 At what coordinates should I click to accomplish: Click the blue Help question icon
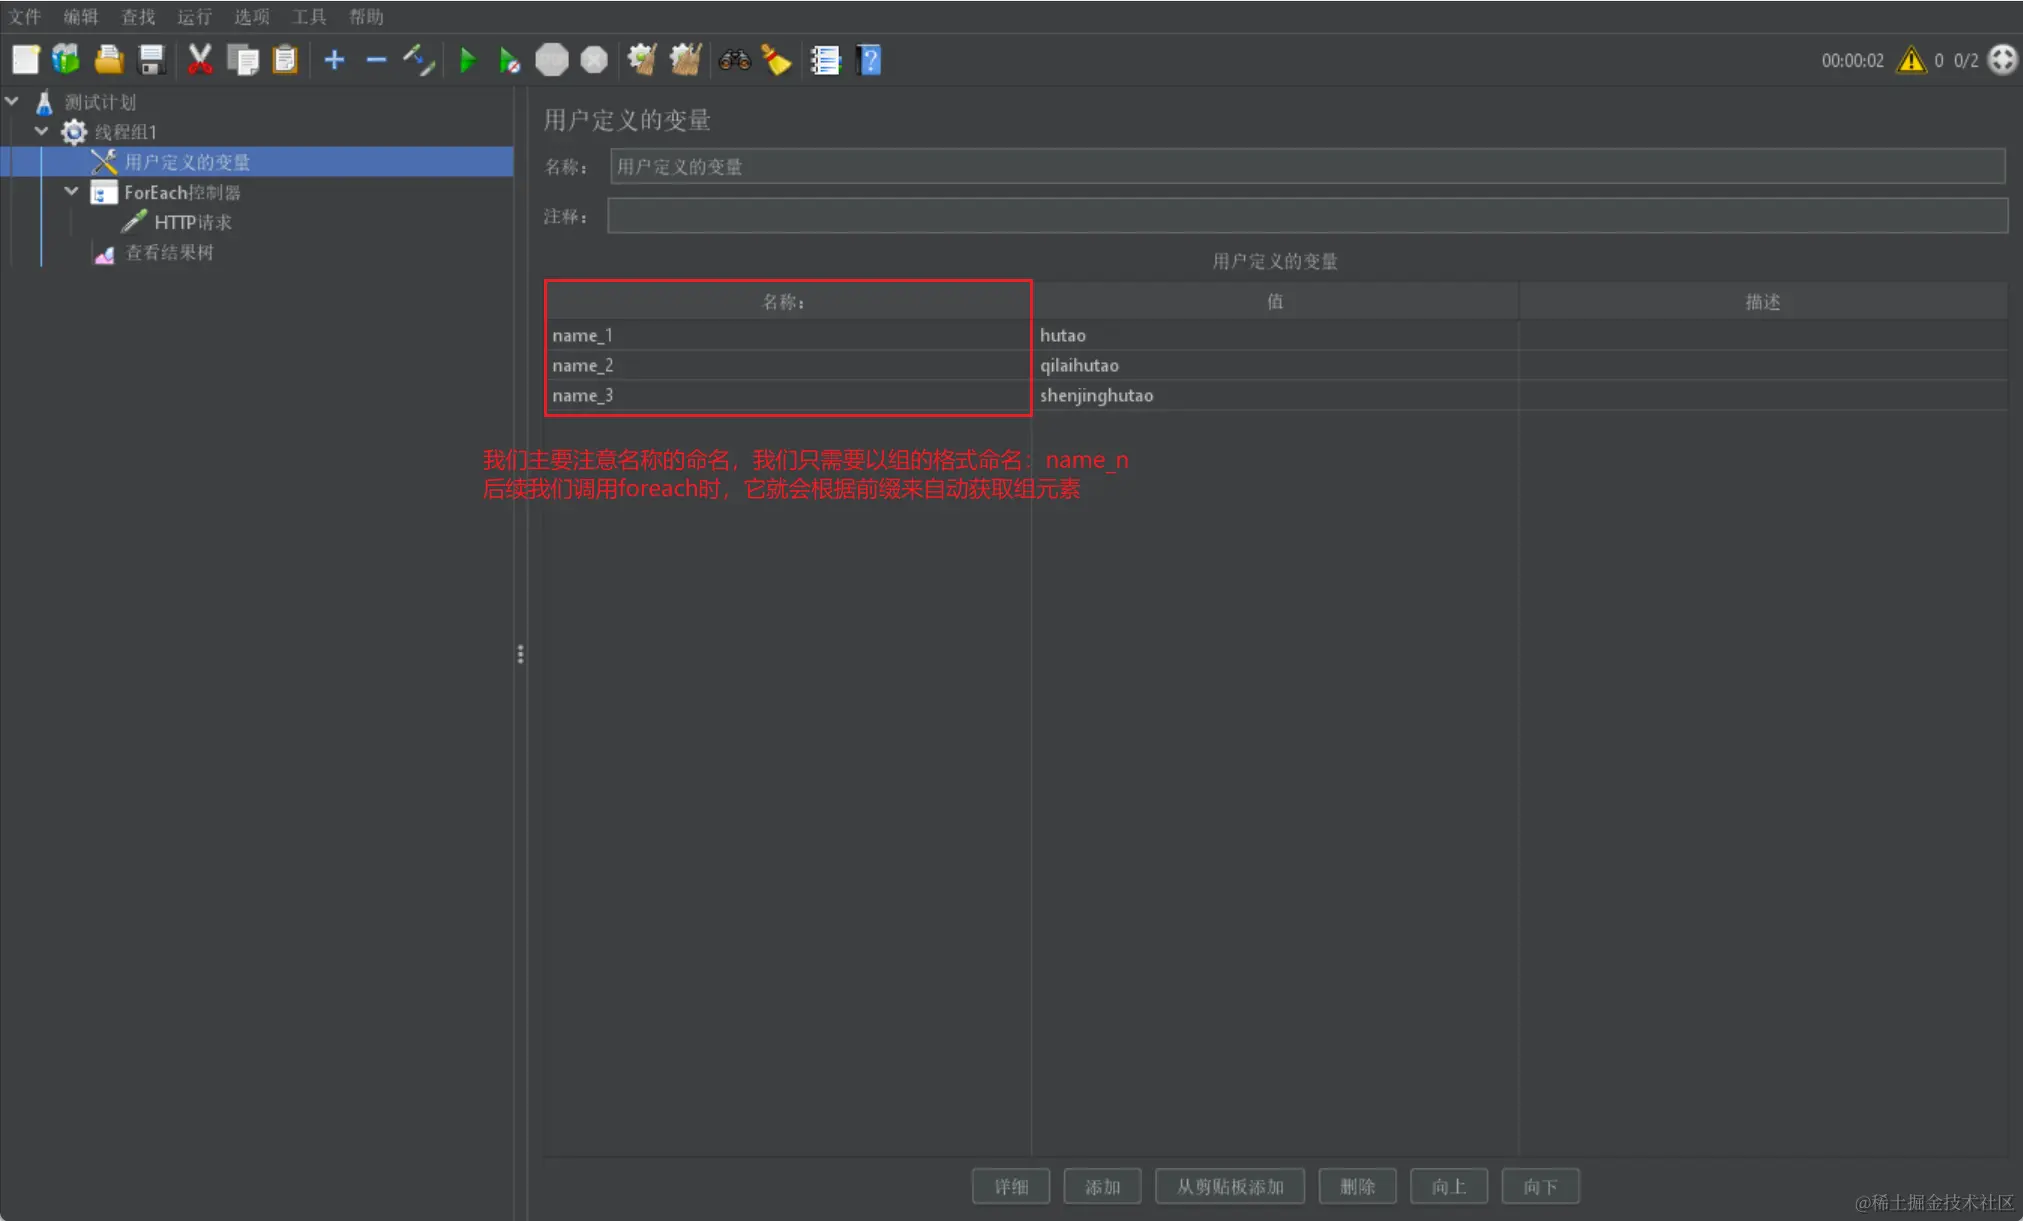869,60
